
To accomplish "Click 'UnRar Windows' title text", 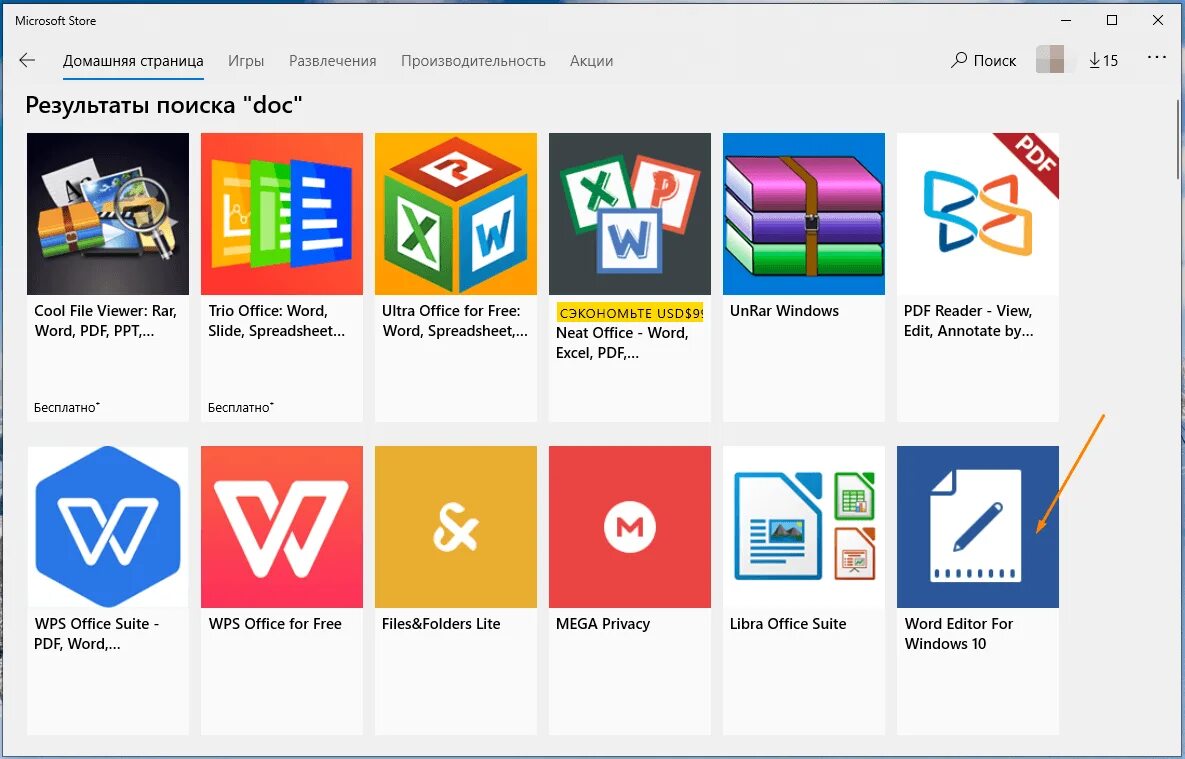I will pos(784,311).
